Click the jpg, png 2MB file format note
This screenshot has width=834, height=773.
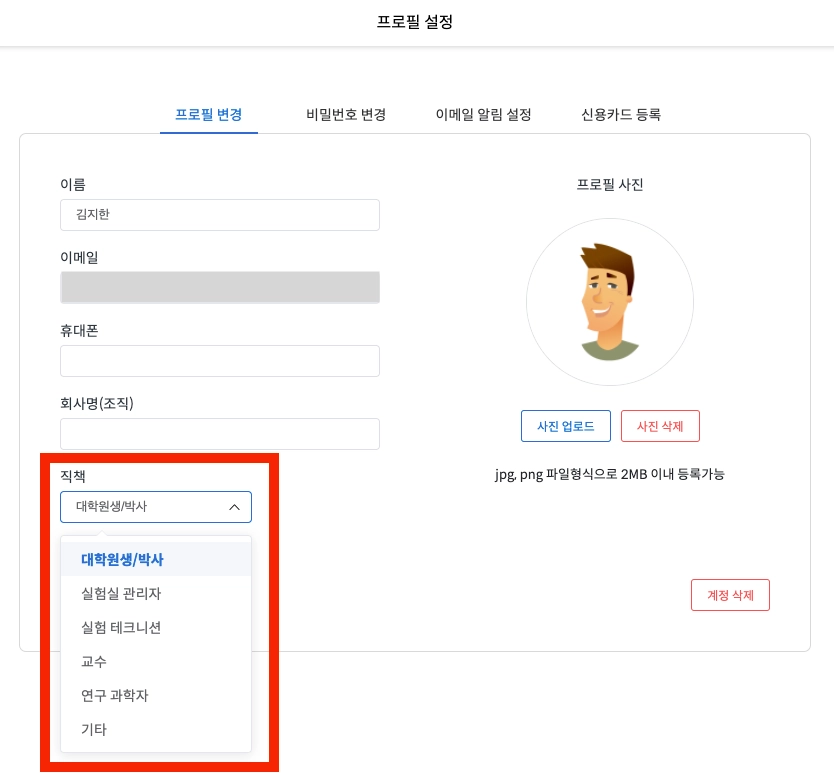coord(610,474)
